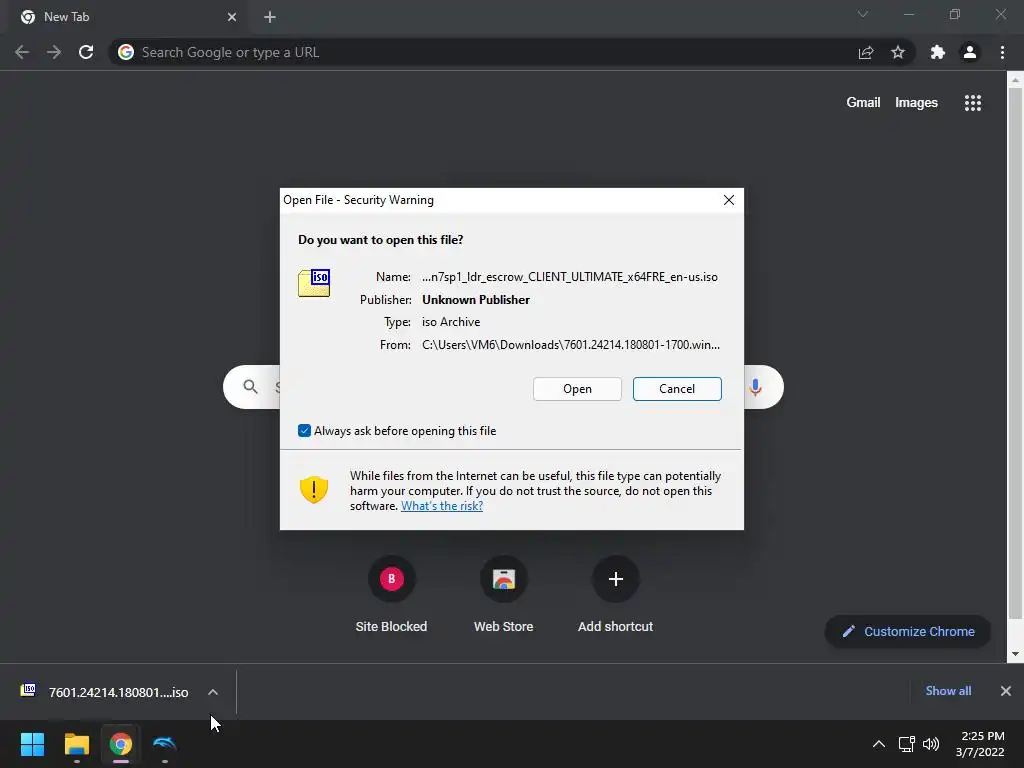
Task: Click Open in the security dialog
Action: [577, 389]
